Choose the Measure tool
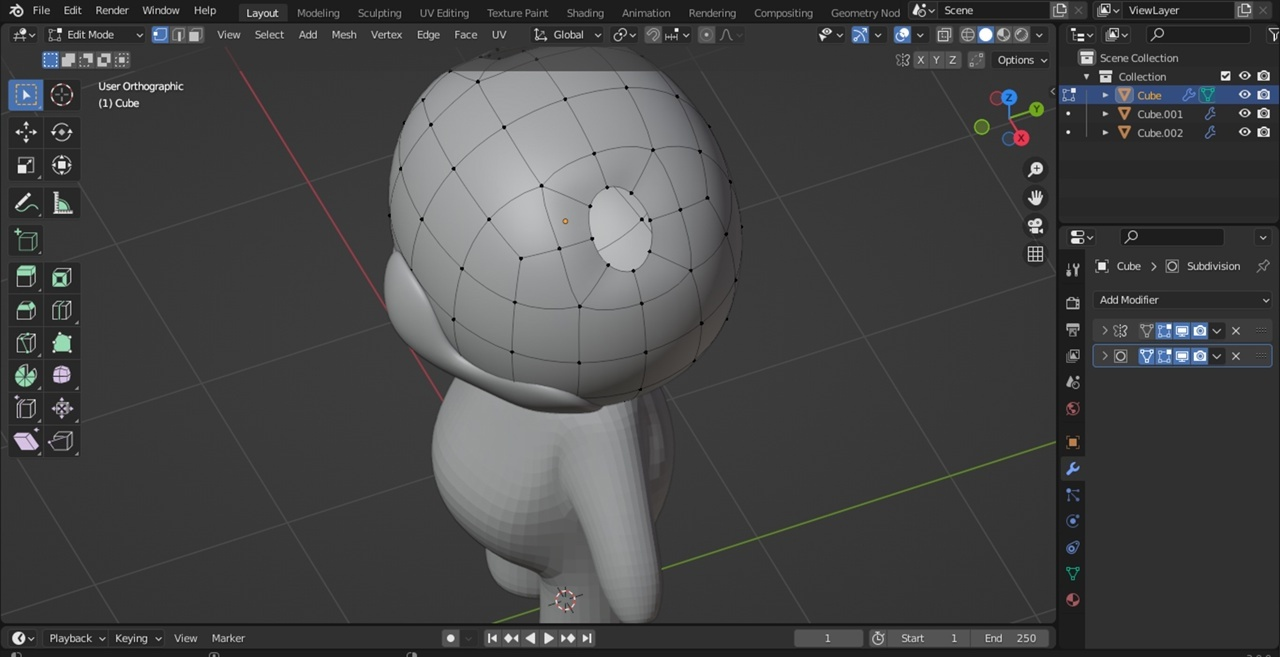Screen dimensions: 1280x657 point(62,204)
